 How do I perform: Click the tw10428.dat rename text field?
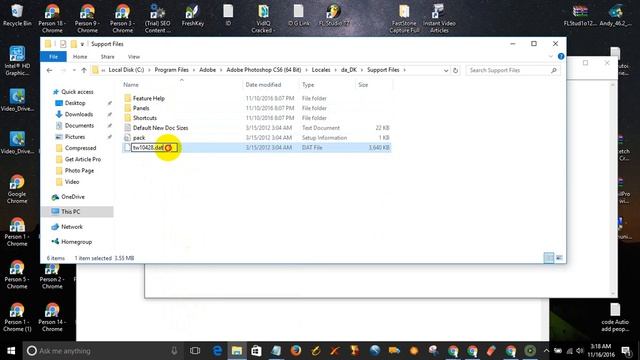(154, 147)
